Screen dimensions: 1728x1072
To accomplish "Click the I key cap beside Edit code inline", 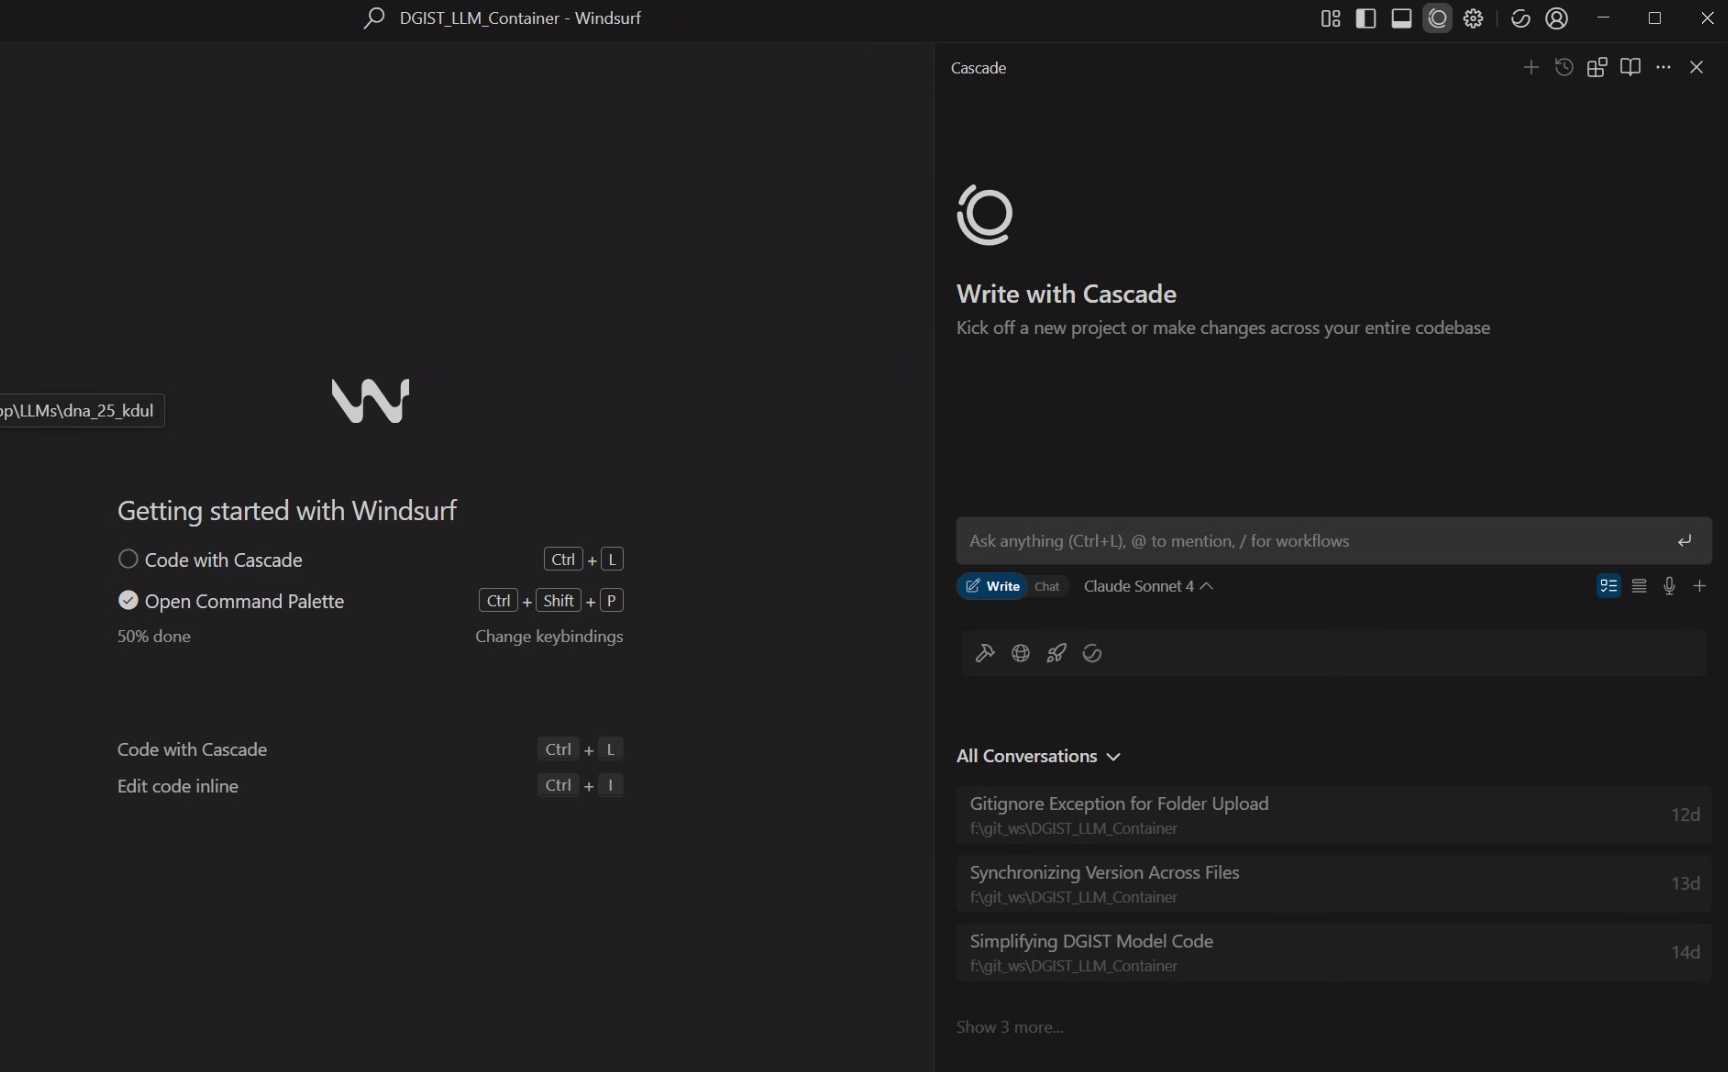I will [611, 785].
